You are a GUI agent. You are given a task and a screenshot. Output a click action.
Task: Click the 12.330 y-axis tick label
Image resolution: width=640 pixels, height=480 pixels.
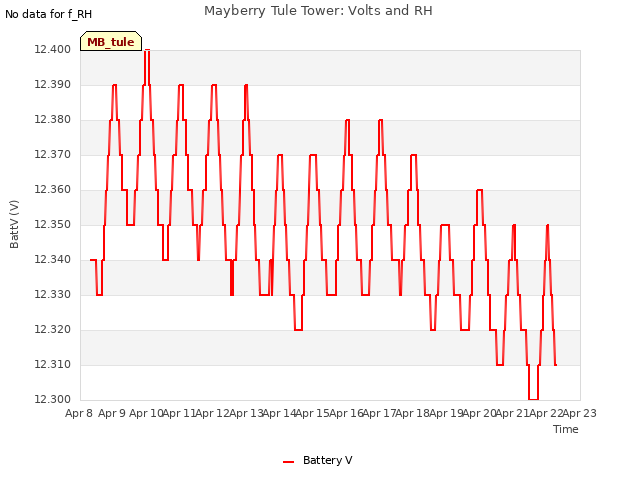coord(53,295)
